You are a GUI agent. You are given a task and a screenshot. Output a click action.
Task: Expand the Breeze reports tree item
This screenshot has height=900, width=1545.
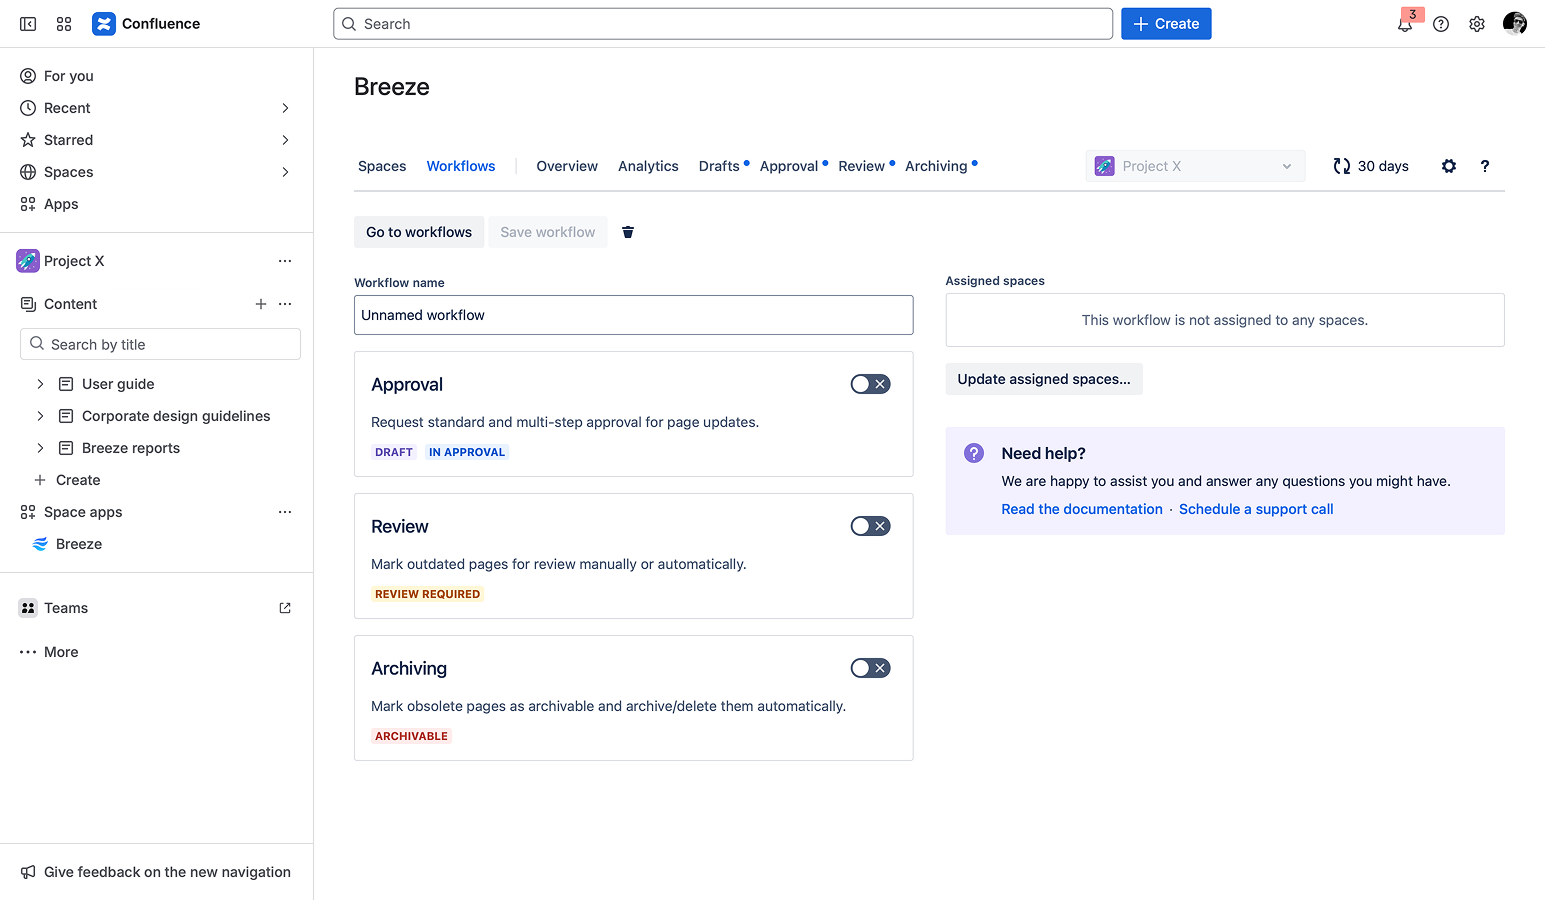[39, 447]
